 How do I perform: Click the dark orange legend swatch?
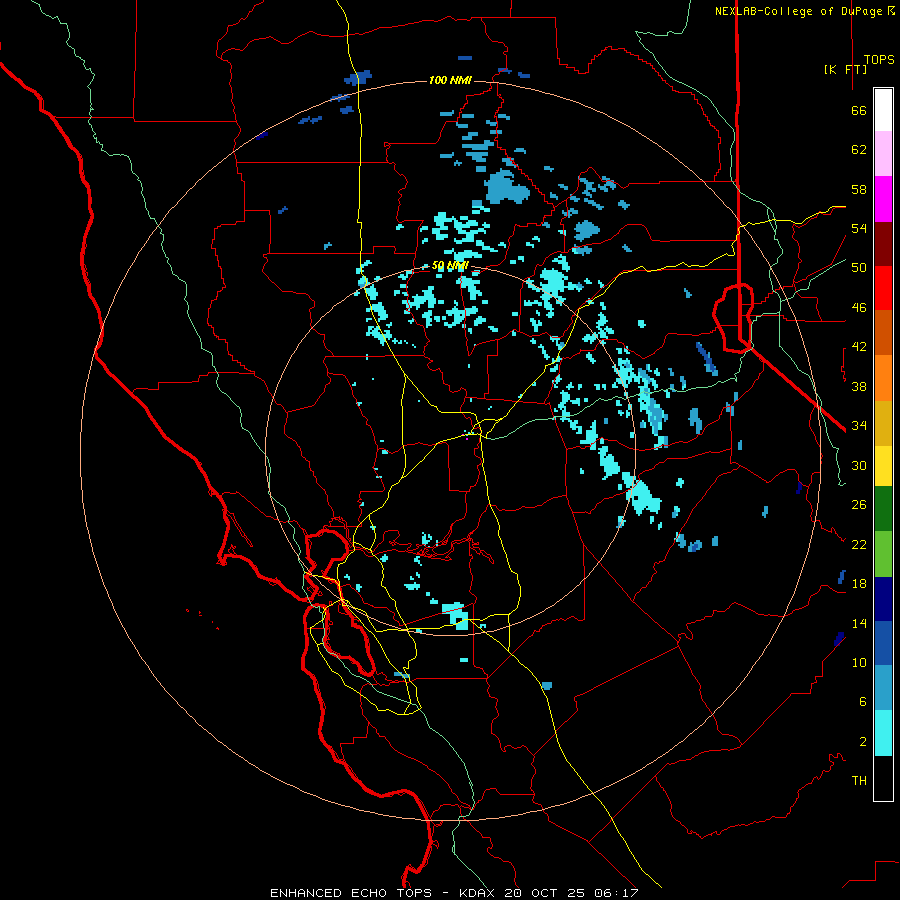pos(883,333)
